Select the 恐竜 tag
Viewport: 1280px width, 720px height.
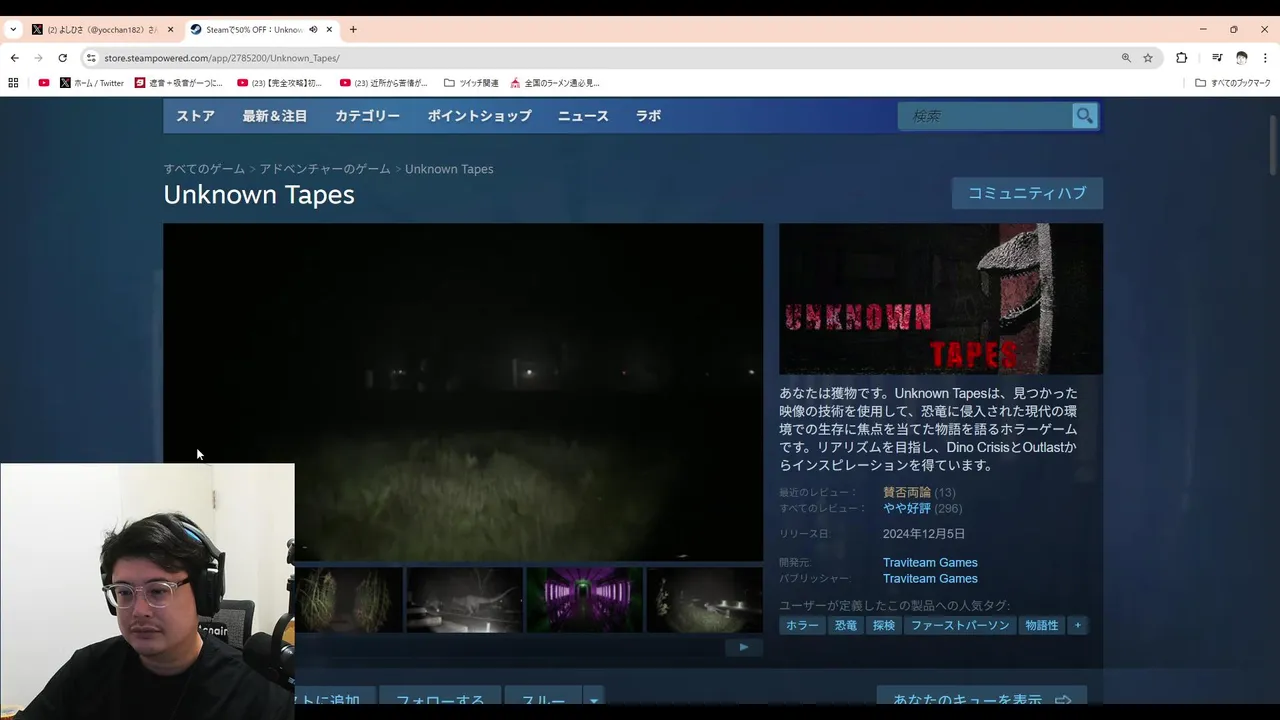[x=846, y=625]
